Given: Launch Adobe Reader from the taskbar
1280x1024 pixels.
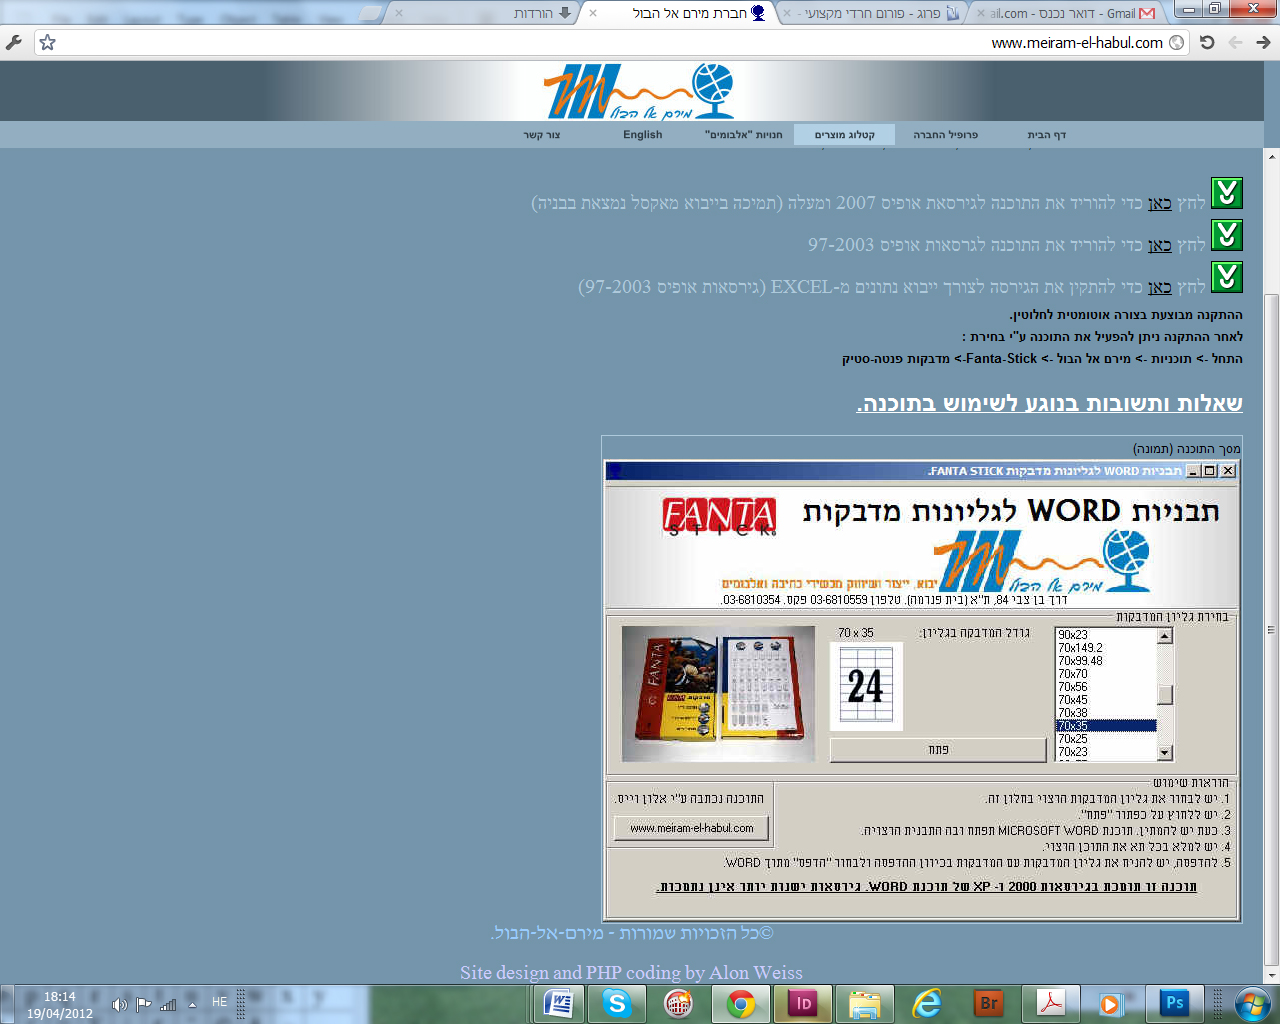Looking at the screenshot, I should (1050, 1003).
